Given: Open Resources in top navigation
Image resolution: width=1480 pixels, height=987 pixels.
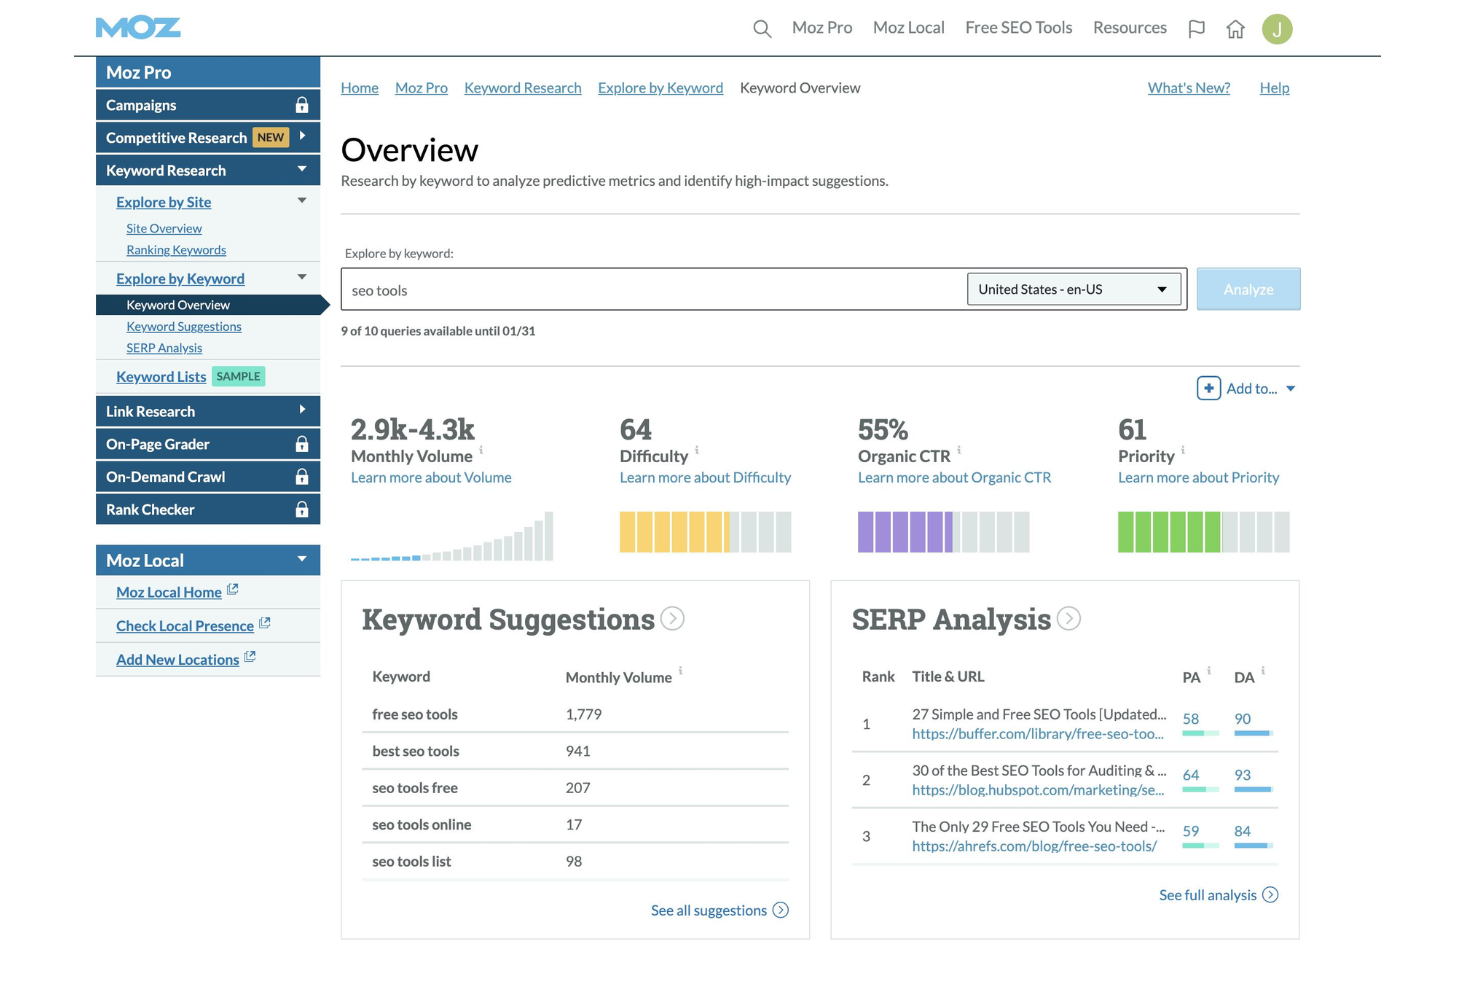Looking at the screenshot, I should pyautogui.click(x=1130, y=28).
